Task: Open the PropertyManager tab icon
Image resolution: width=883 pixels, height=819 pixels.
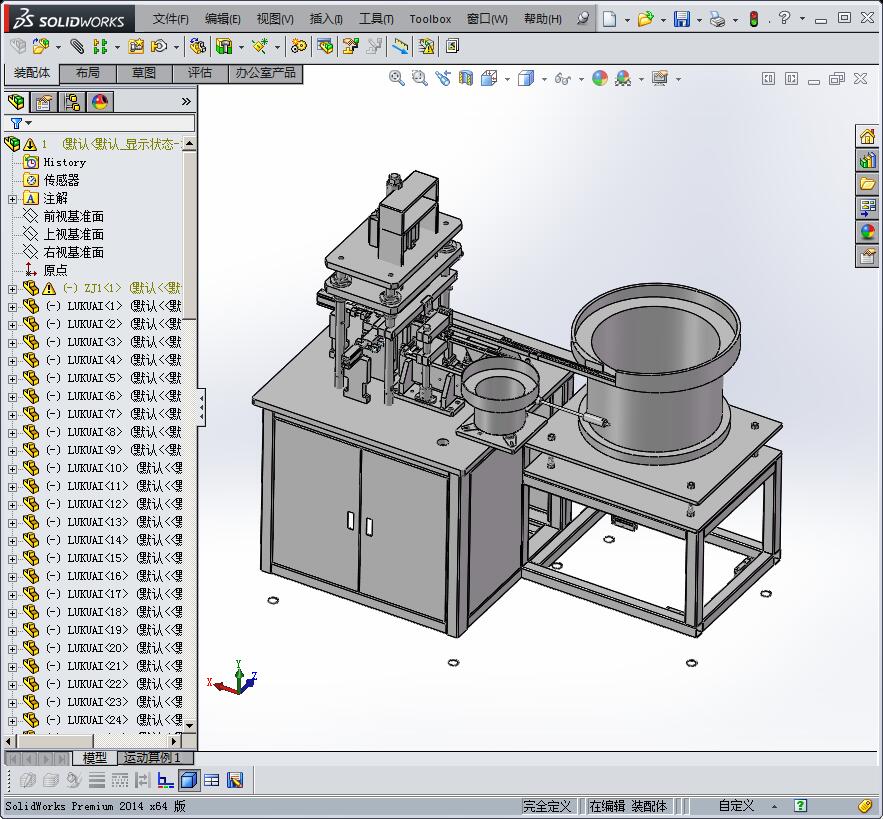Action: 44,102
